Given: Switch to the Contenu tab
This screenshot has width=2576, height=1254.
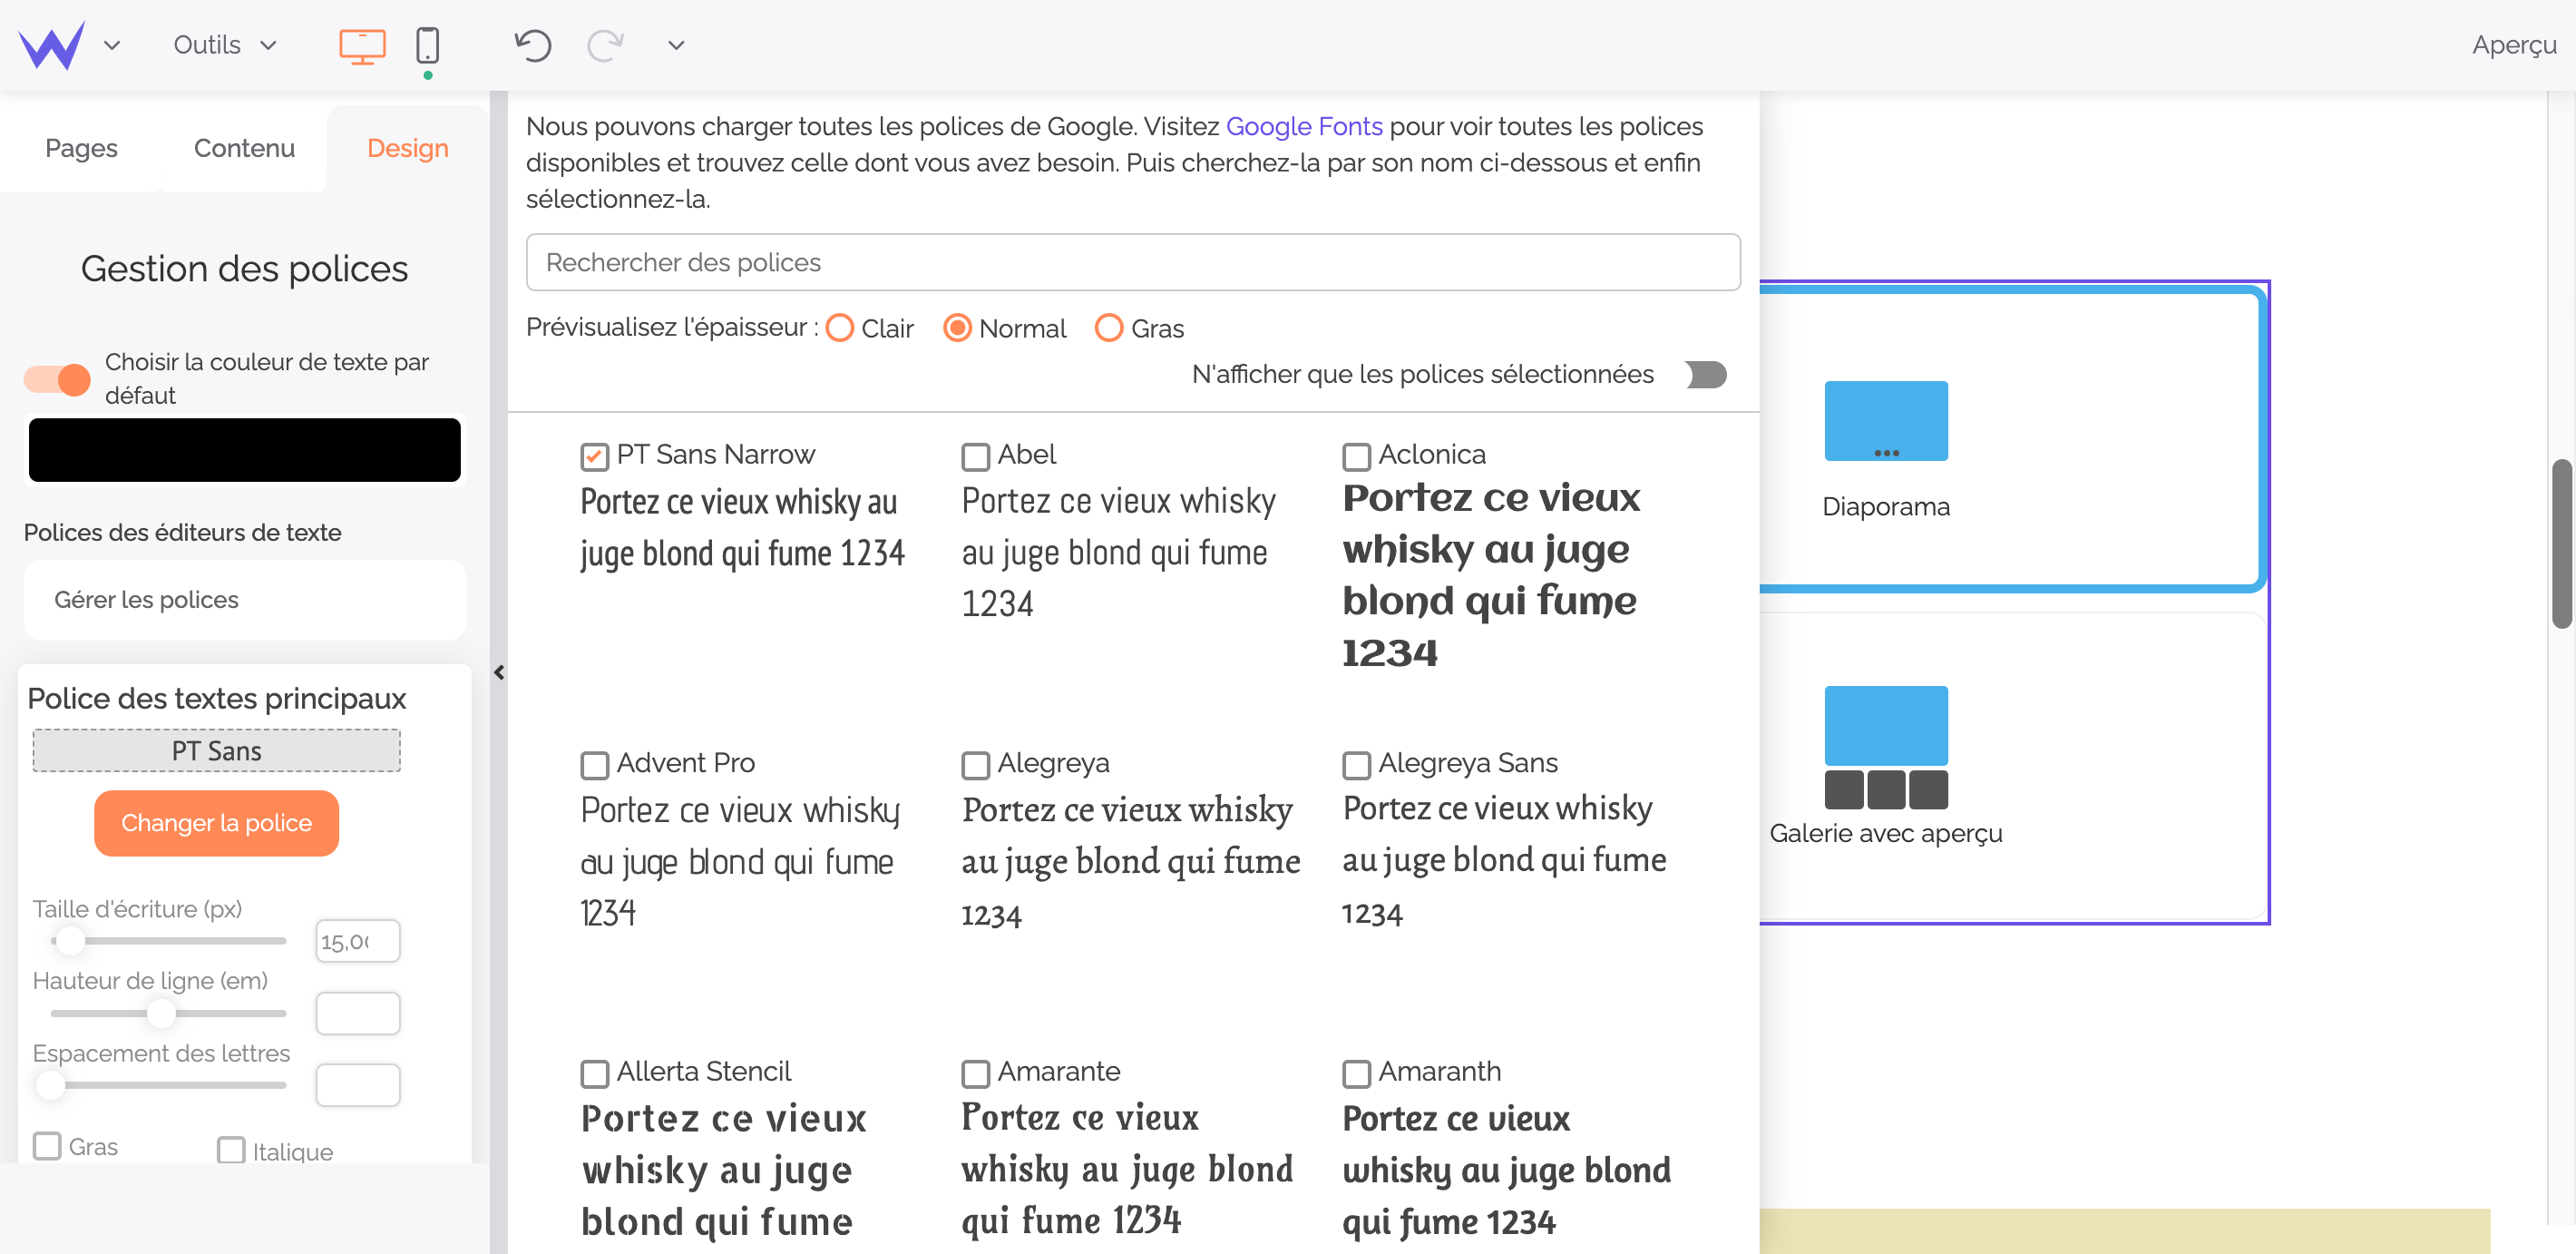Looking at the screenshot, I should tap(244, 148).
